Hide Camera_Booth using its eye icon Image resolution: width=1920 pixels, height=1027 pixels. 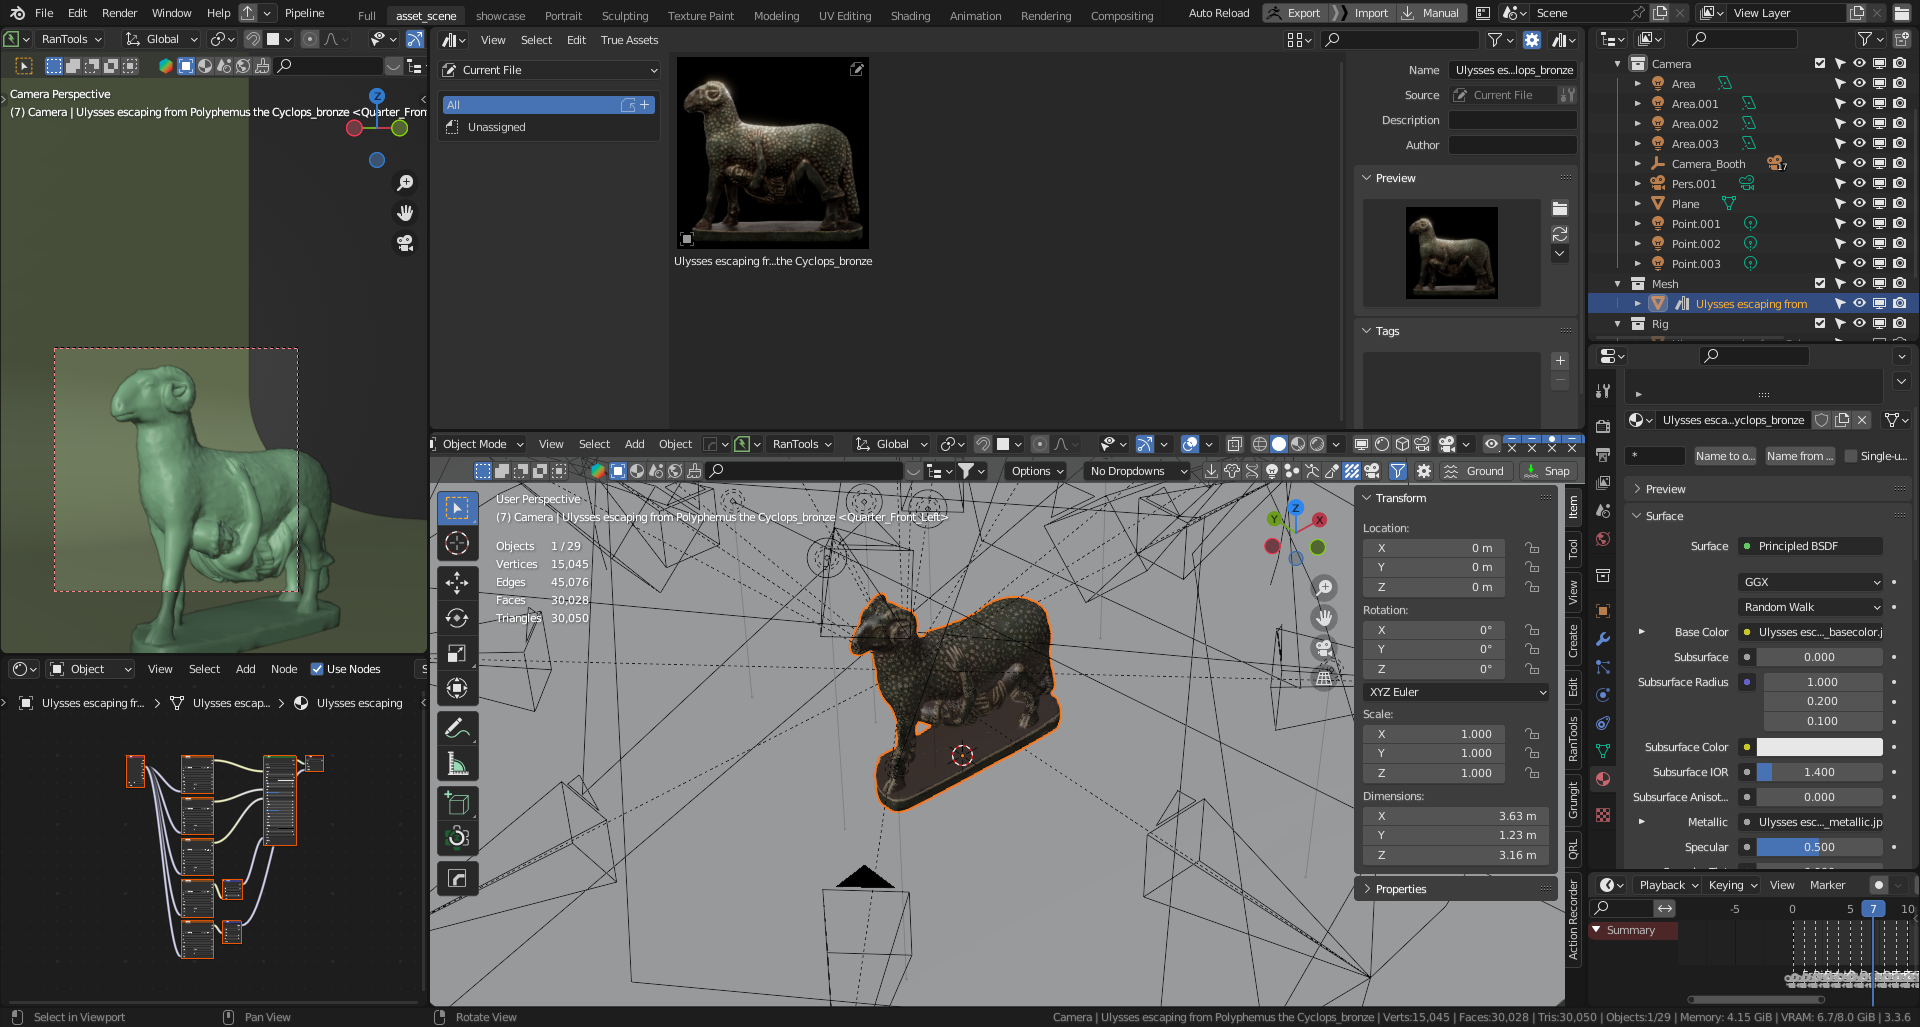(x=1859, y=163)
